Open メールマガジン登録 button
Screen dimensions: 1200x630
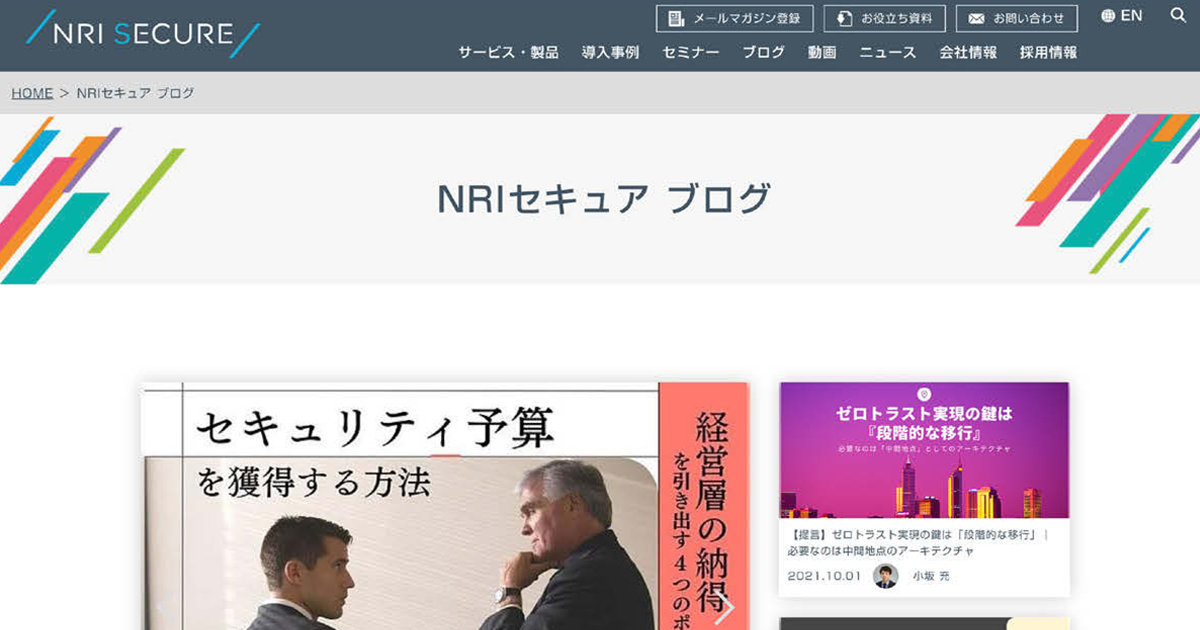pyautogui.click(x=735, y=19)
